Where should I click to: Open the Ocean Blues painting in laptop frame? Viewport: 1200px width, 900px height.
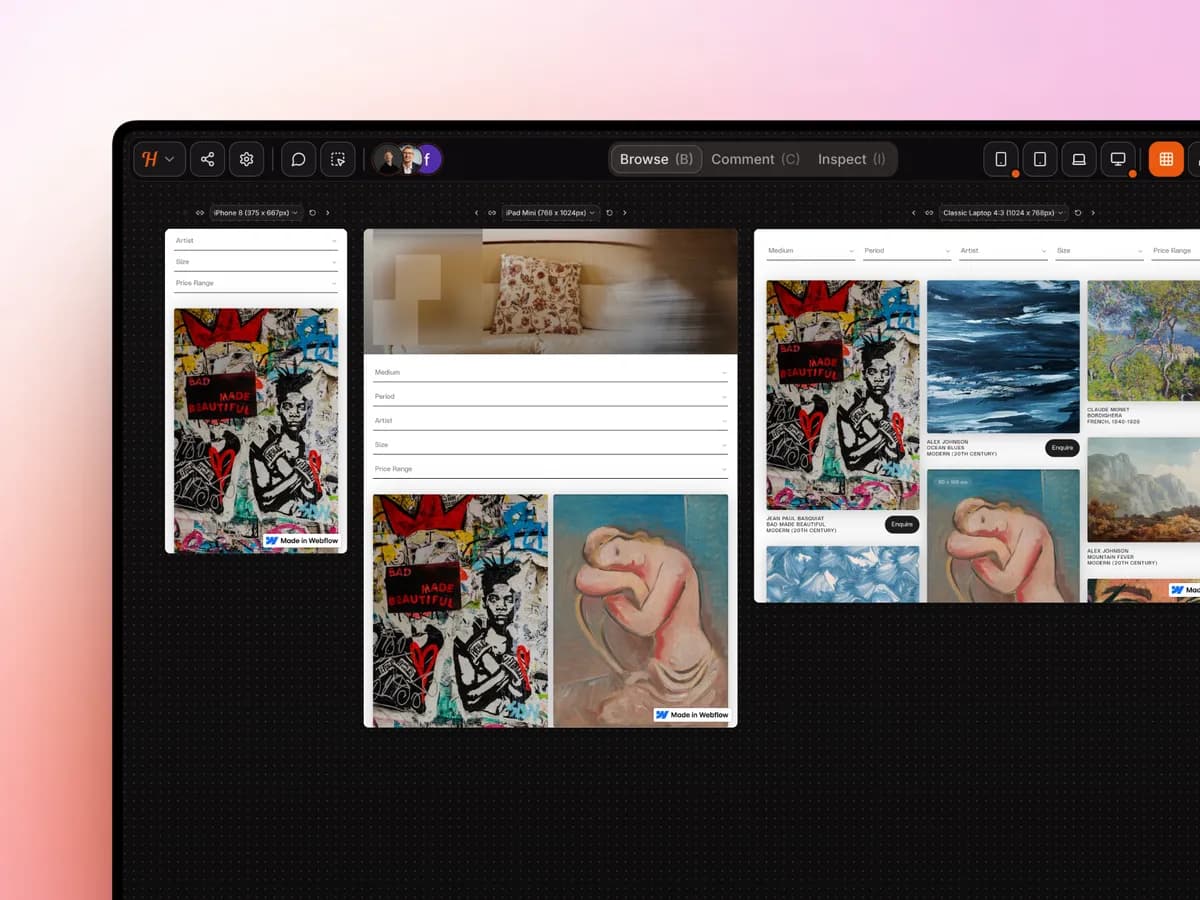(1003, 357)
